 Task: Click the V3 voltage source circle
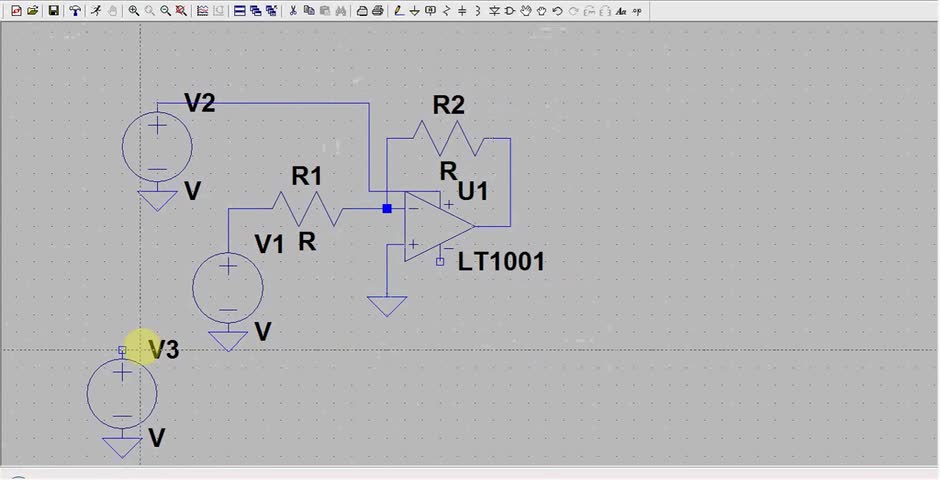click(122, 394)
